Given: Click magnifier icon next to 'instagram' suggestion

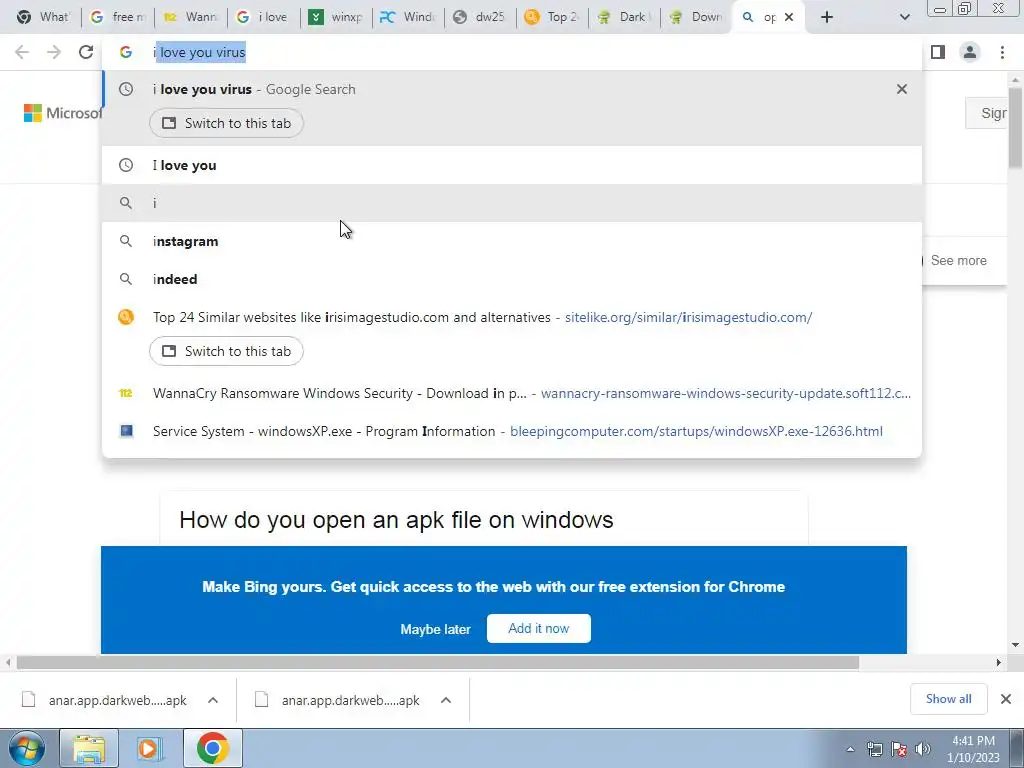Looking at the screenshot, I should click(x=125, y=241).
